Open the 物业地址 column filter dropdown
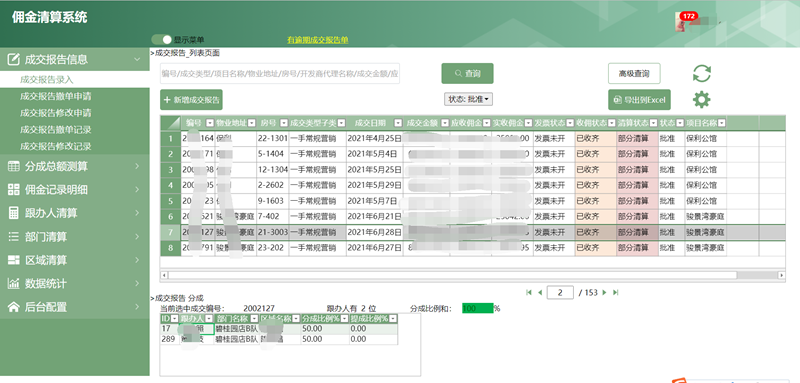 click(x=252, y=123)
